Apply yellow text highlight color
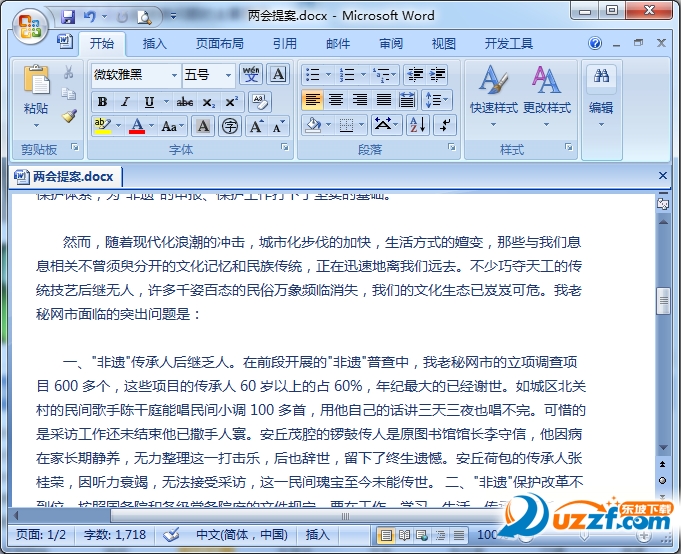This screenshot has width=681, height=554. (x=103, y=126)
